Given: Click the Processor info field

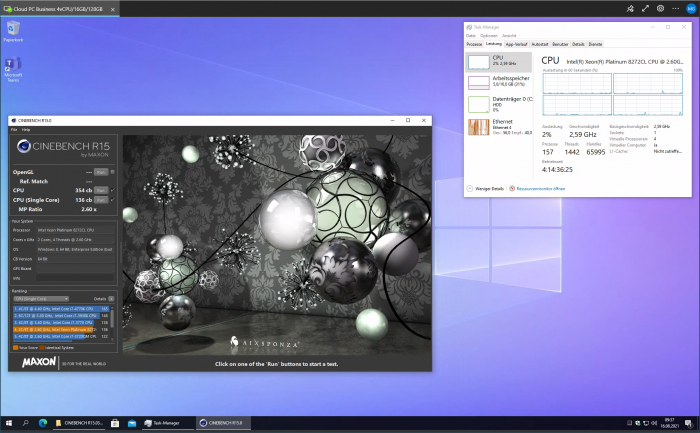Looking at the screenshot, I should [x=75, y=230].
